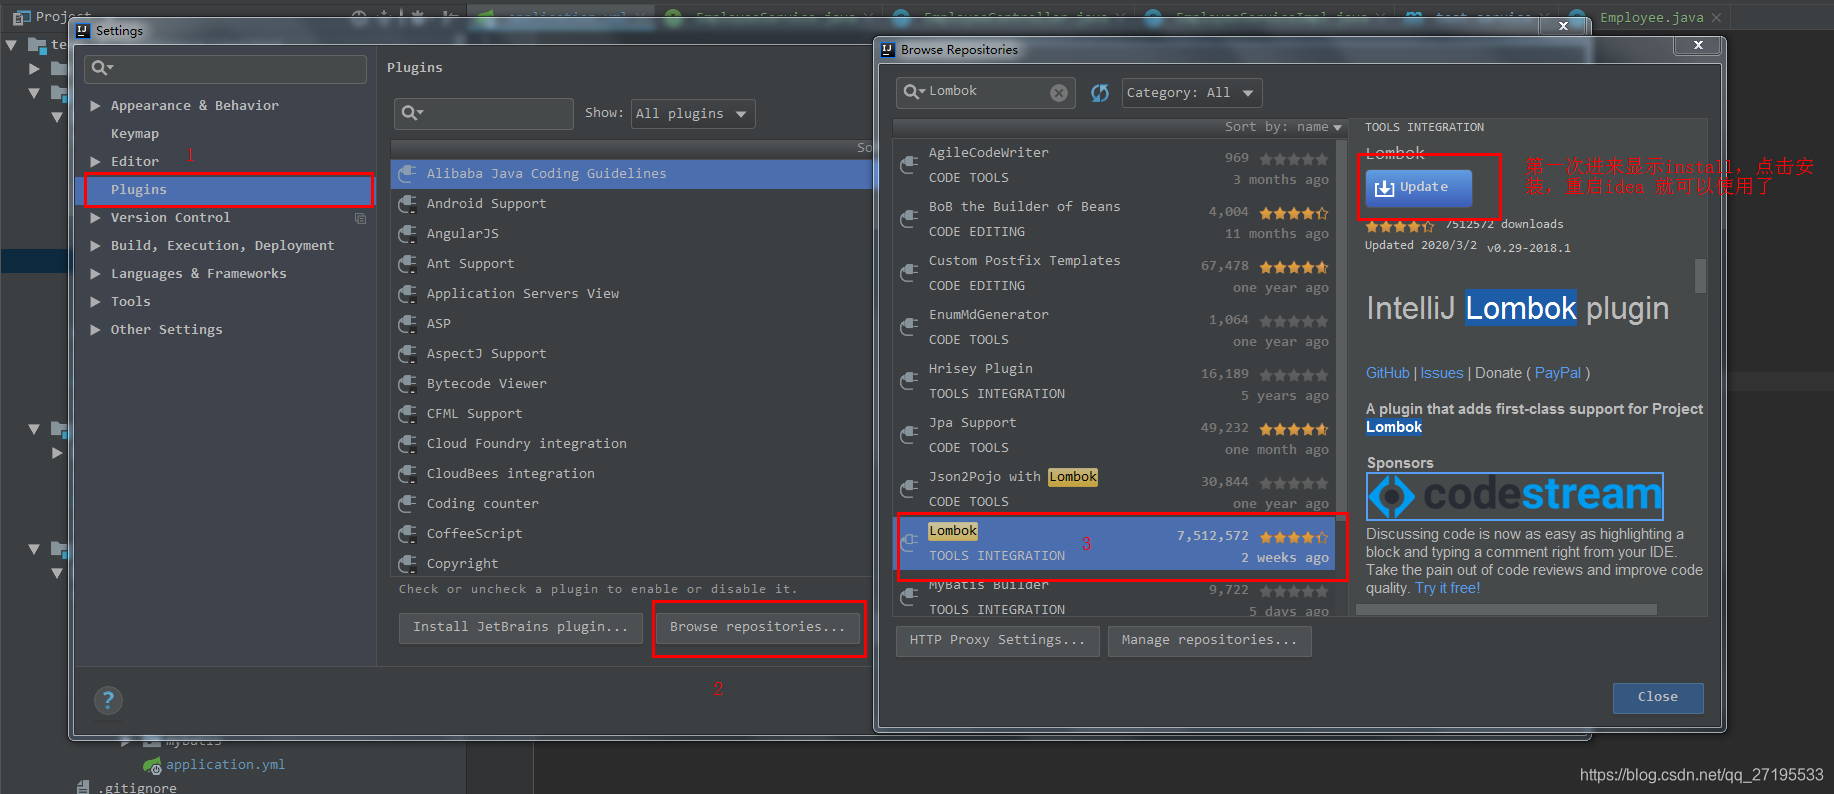The width and height of the screenshot is (1834, 794).
Task: Click the Settings search magnifier icon
Action: point(102,68)
